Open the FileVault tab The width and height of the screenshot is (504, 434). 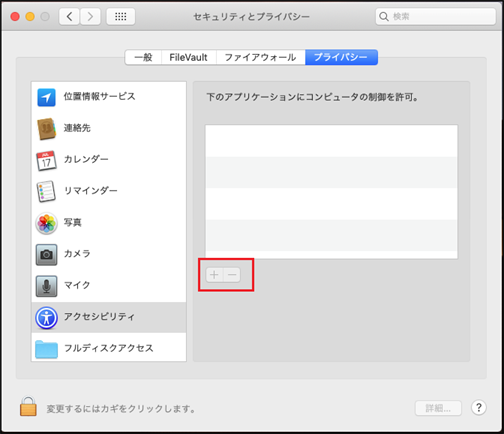click(x=189, y=57)
